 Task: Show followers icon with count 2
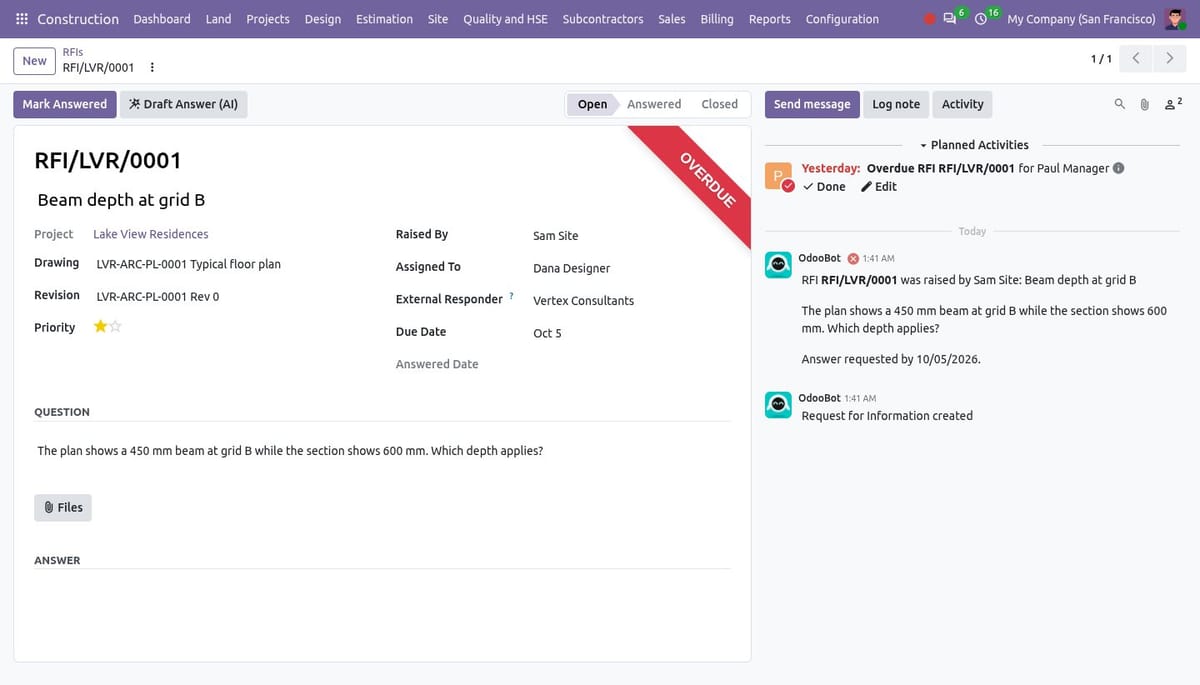[1173, 103]
